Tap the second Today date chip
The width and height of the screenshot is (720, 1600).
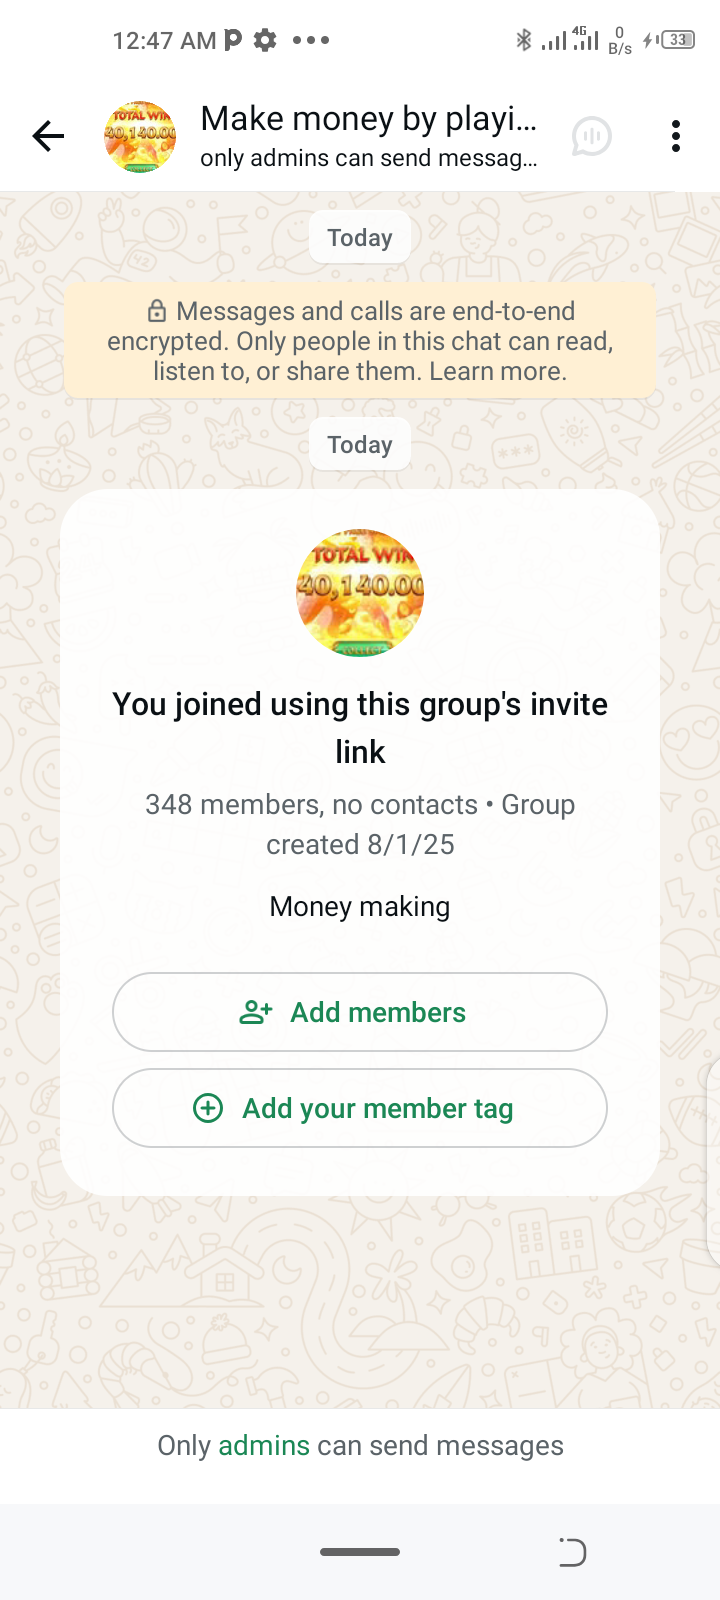(x=360, y=445)
